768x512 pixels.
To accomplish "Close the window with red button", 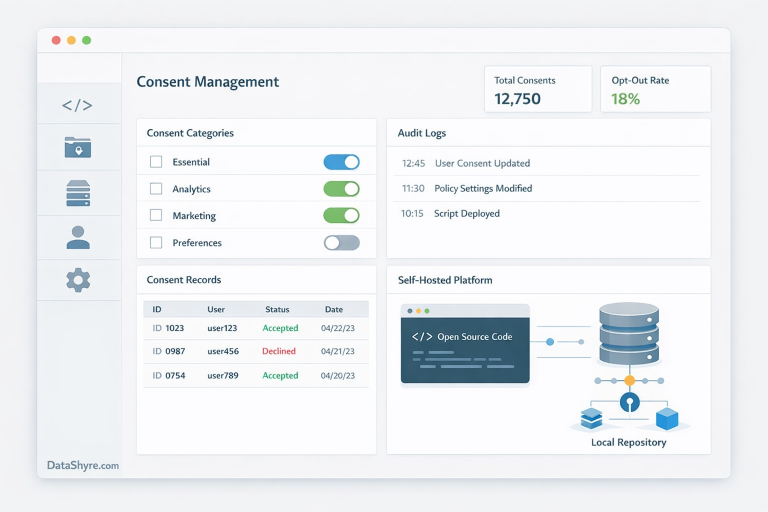I will pyautogui.click(x=56, y=40).
